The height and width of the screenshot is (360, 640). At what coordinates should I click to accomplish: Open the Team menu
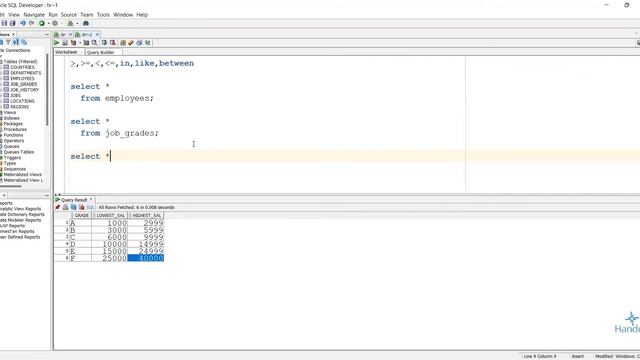[x=87, y=15]
